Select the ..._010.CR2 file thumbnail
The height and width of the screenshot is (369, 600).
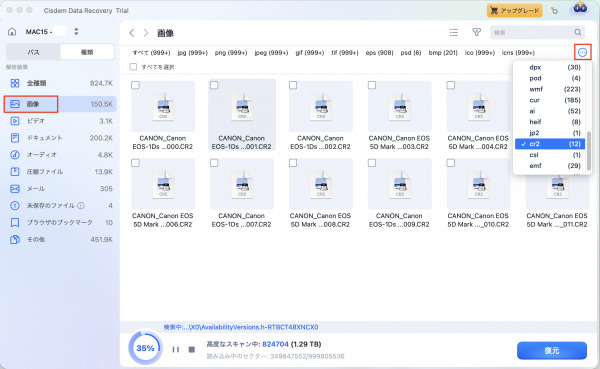479,184
